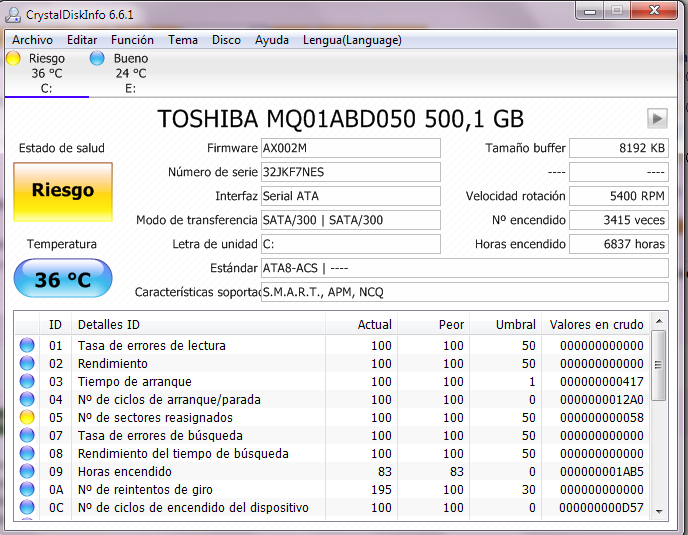Screen dimensions: 688x535
Task: Click raw value 0000000012A0
Action: [602, 399]
